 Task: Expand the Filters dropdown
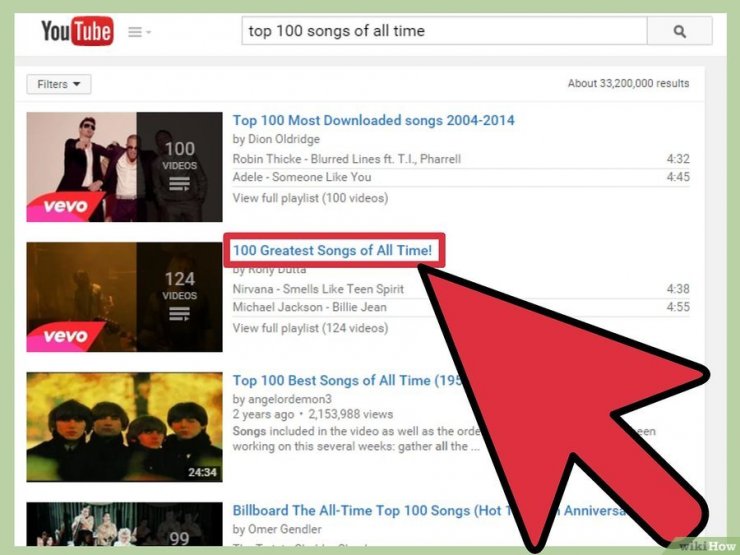(x=59, y=84)
